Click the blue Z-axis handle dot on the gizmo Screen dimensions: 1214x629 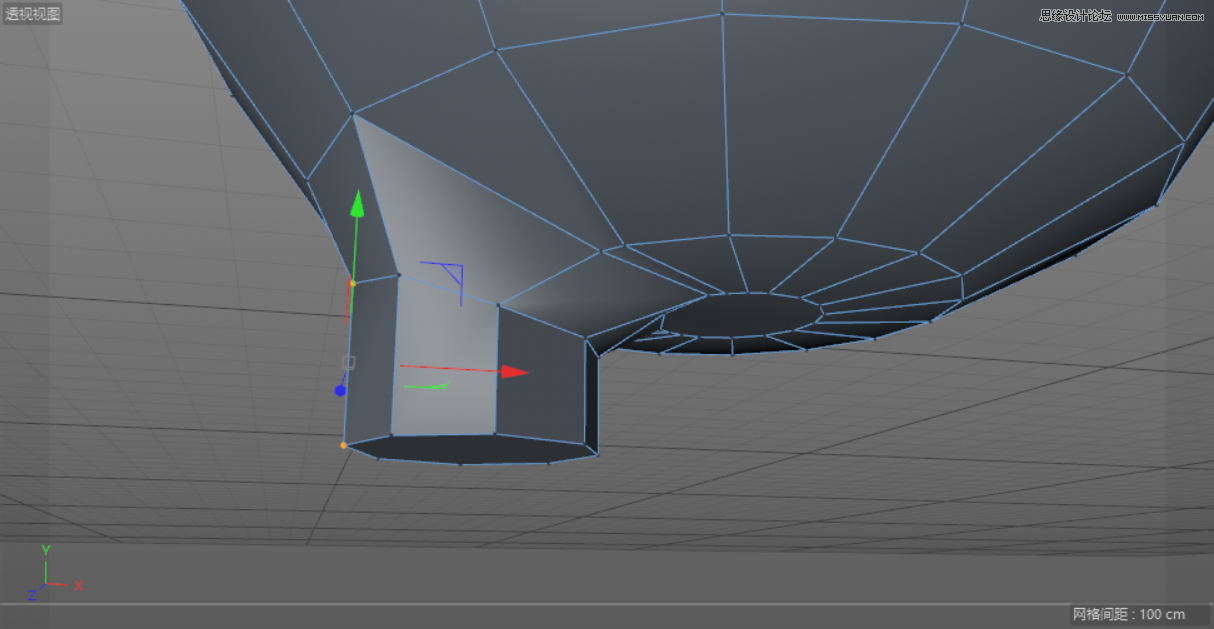coord(340,389)
